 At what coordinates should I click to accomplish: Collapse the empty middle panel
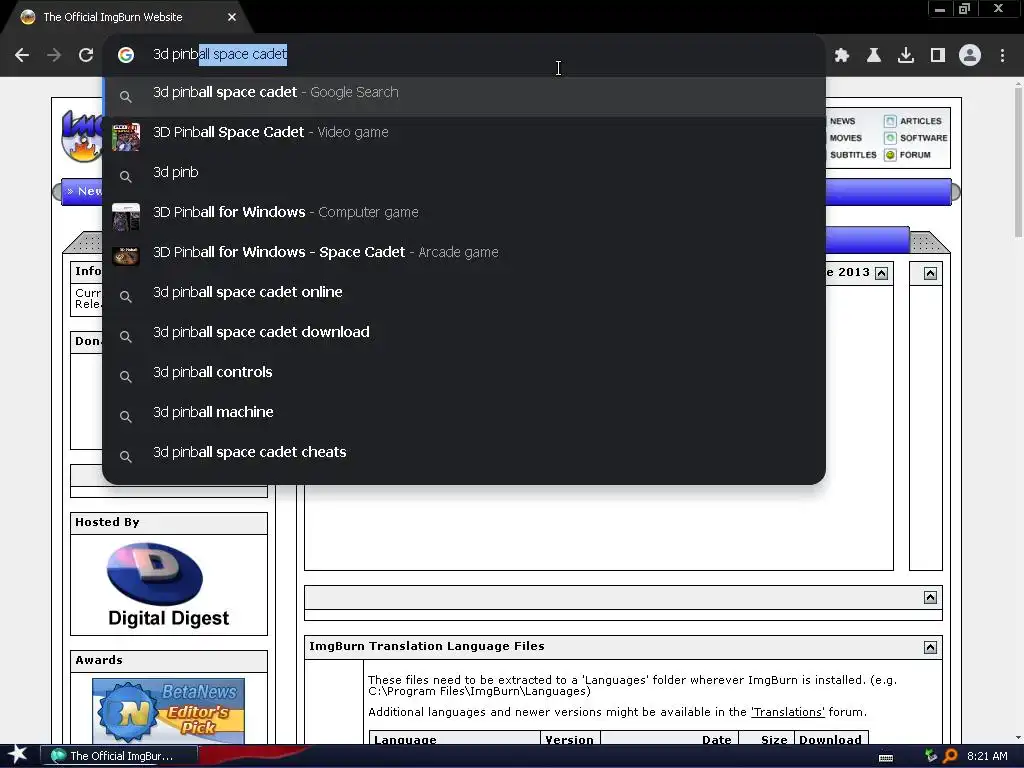pyautogui.click(x=931, y=598)
